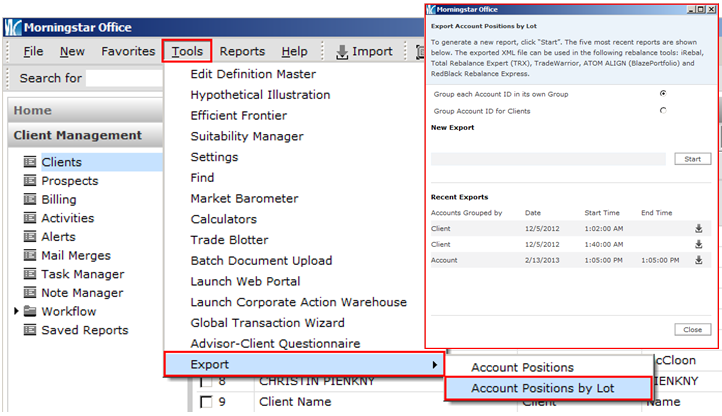
Task: Expand the Export submenu arrow
Action: (x=434, y=365)
